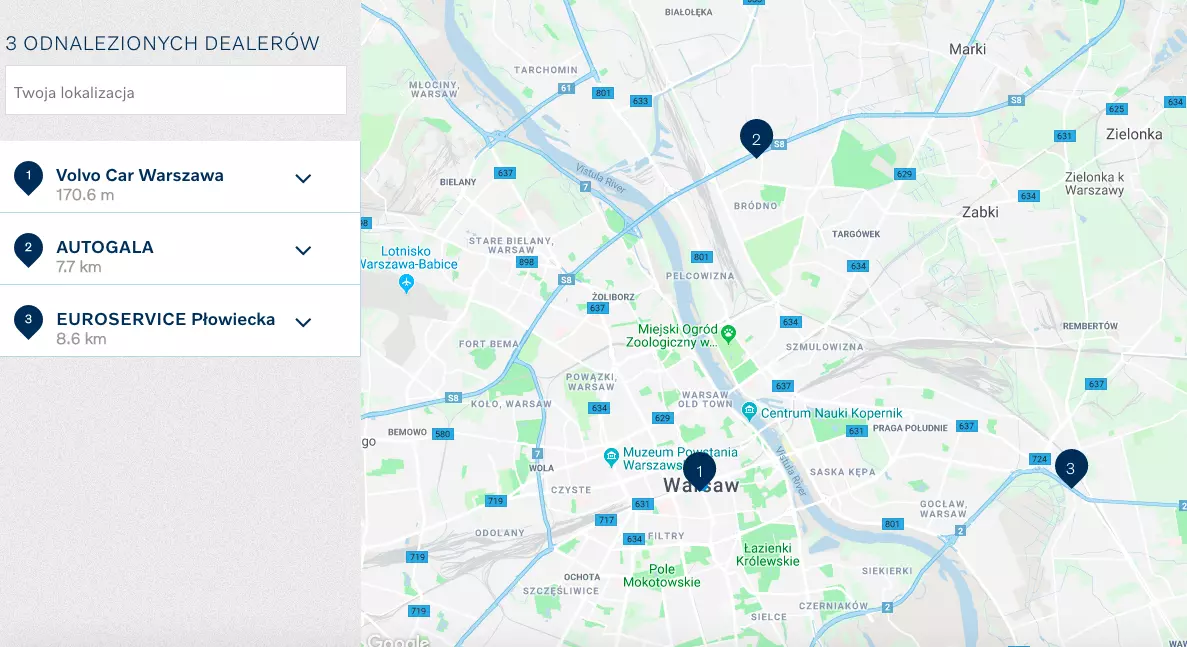Click the Muzeum Powstania Warszawskiego museum icon
The image size is (1187, 647).
(x=612, y=456)
